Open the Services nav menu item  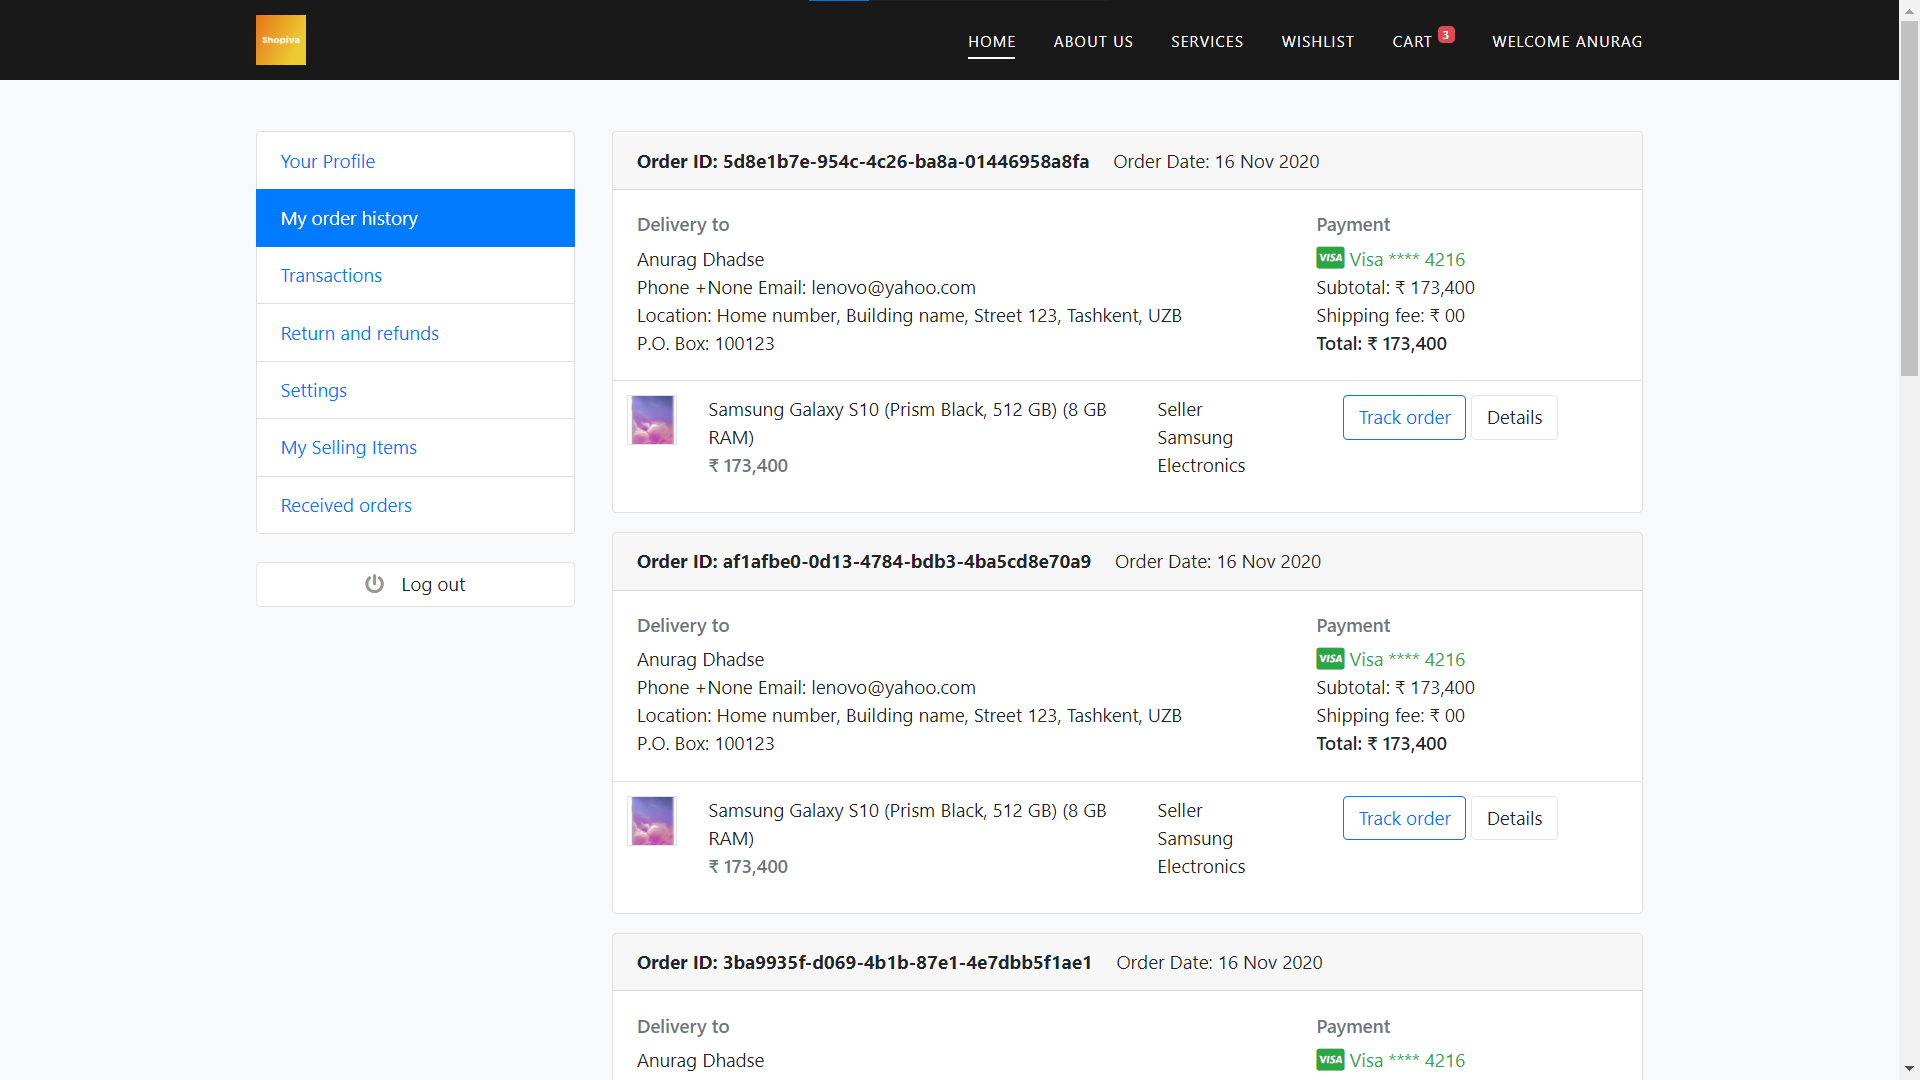tap(1207, 42)
